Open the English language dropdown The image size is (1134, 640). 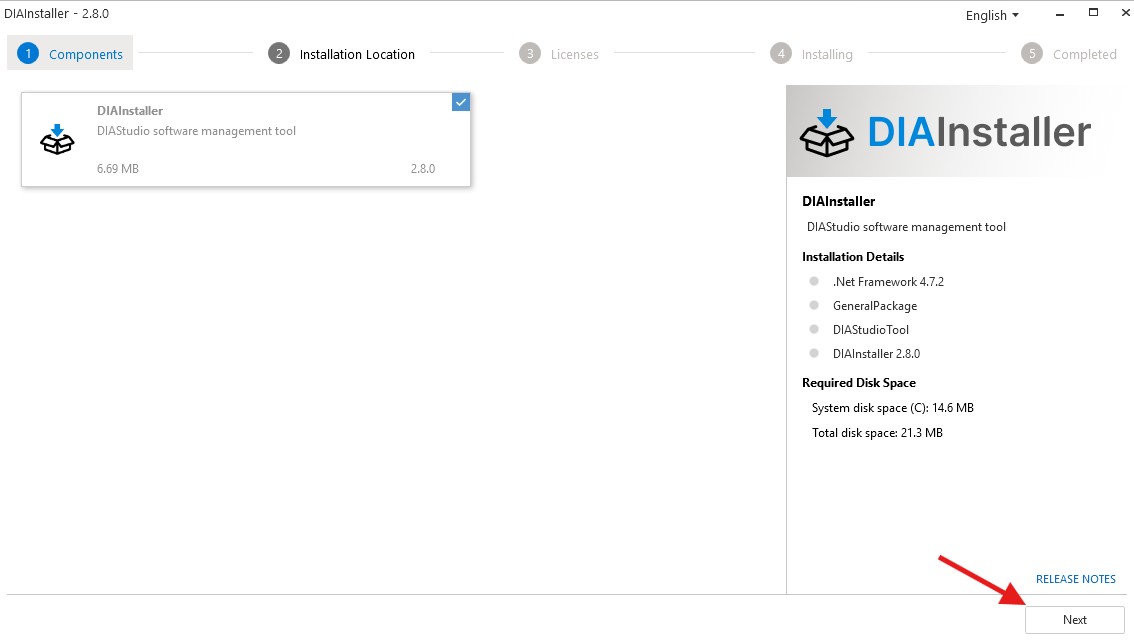click(x=992, y=15)
